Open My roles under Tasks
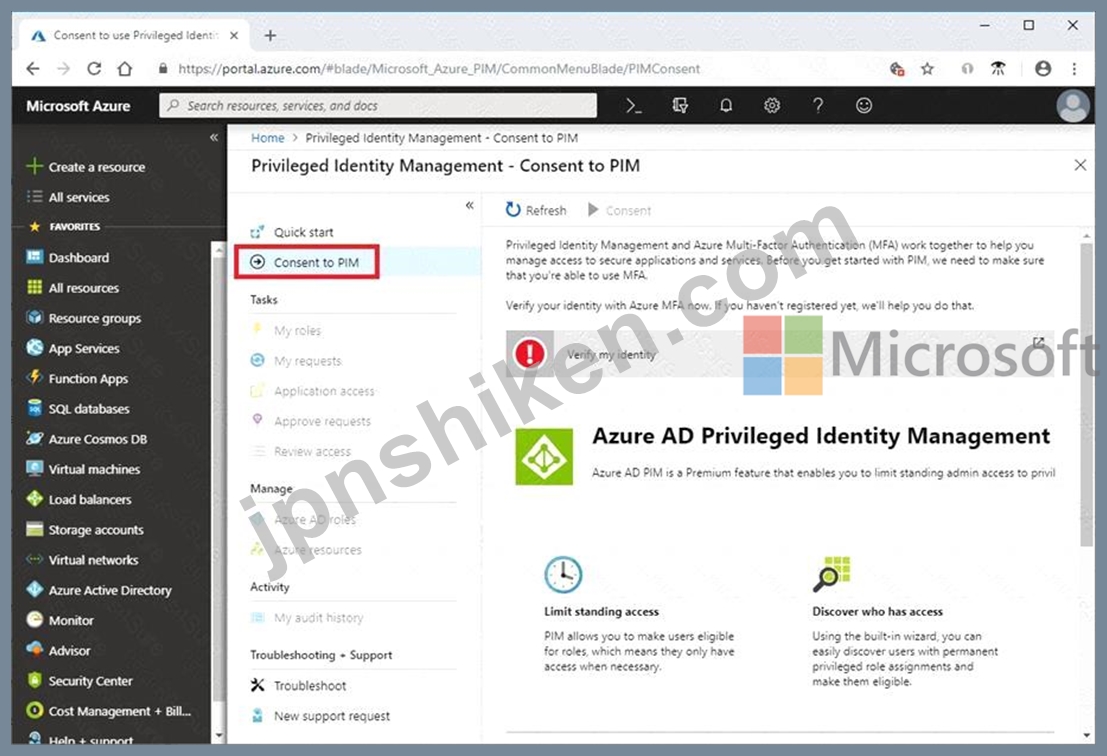1107x756 pixels. tap(287, 330)
